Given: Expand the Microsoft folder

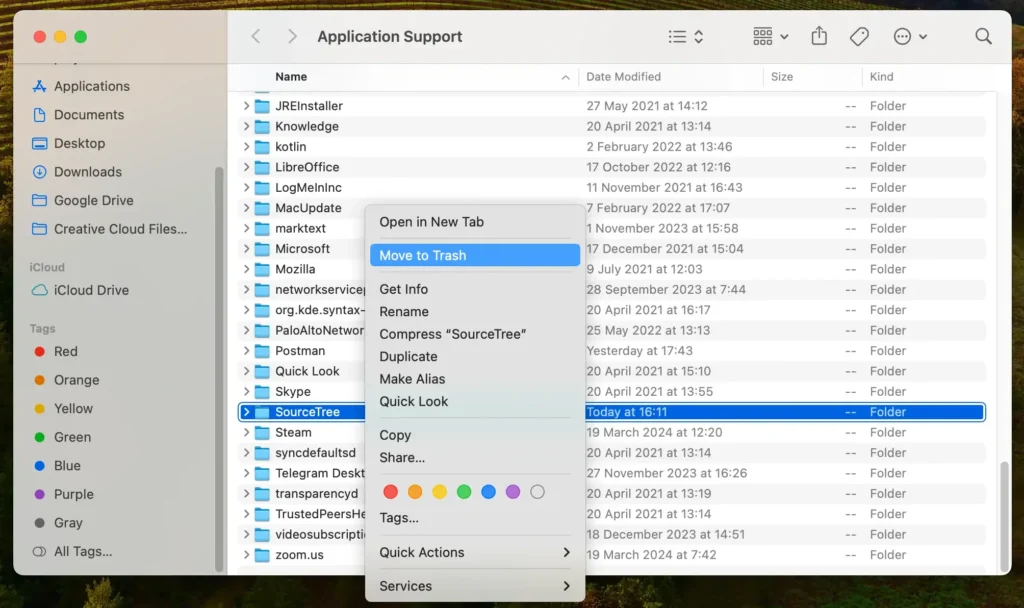Looking at the screenshot, I should pos(246,249).
